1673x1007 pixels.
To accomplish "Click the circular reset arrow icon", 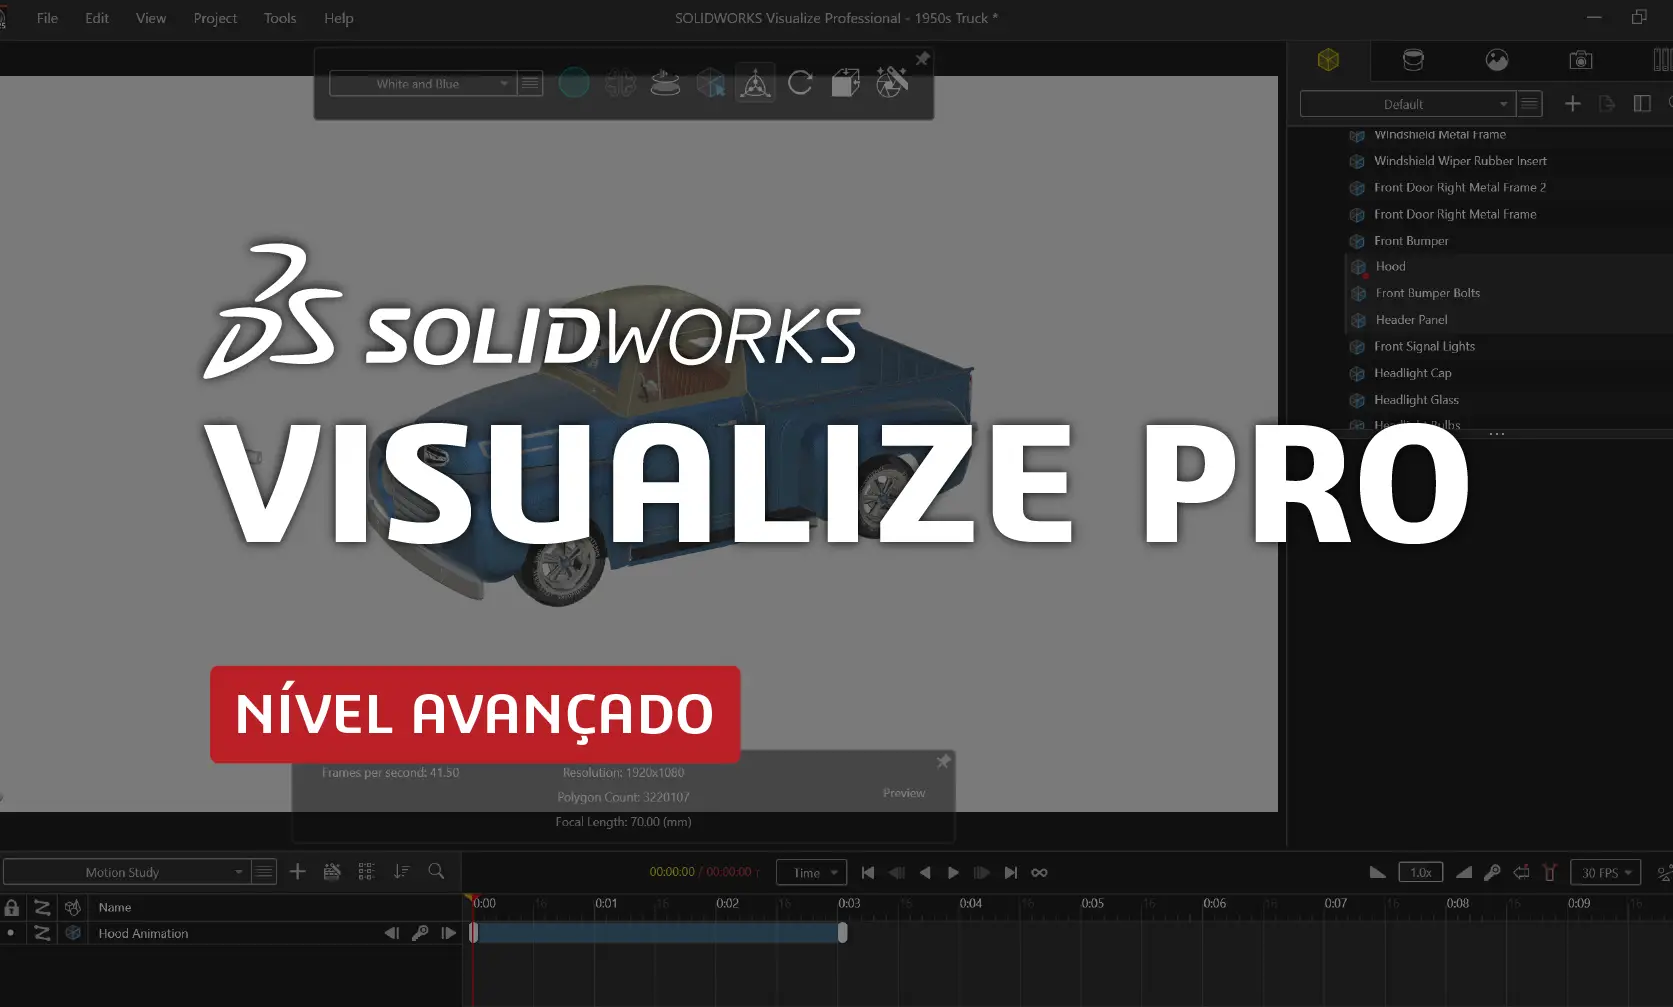I will 800,83.
